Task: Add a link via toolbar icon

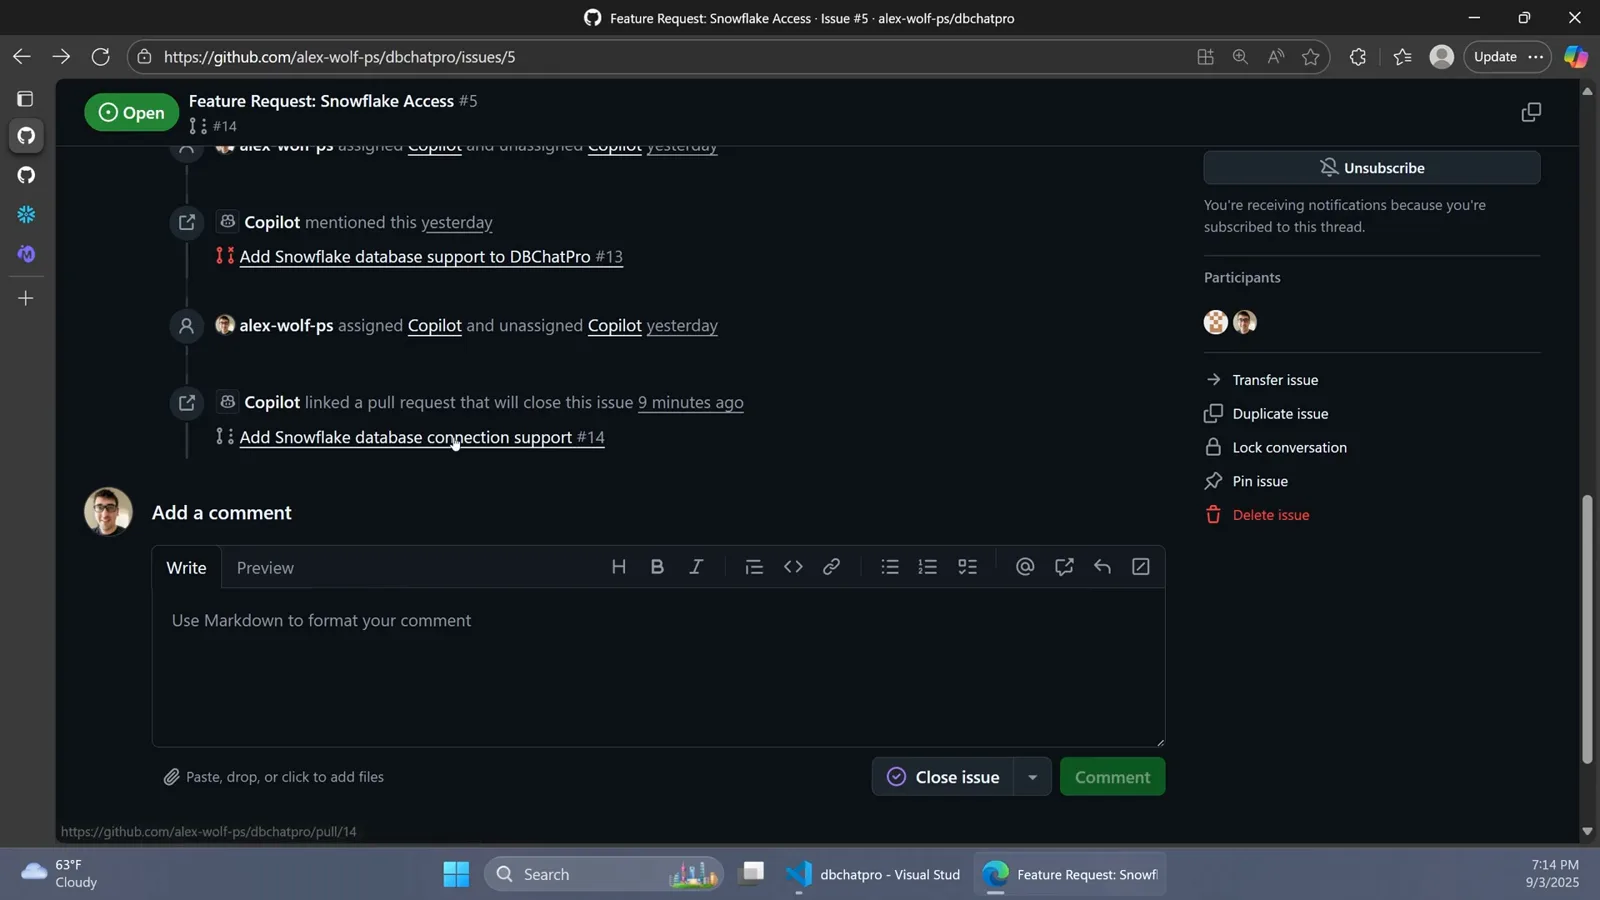Action: 831,567
